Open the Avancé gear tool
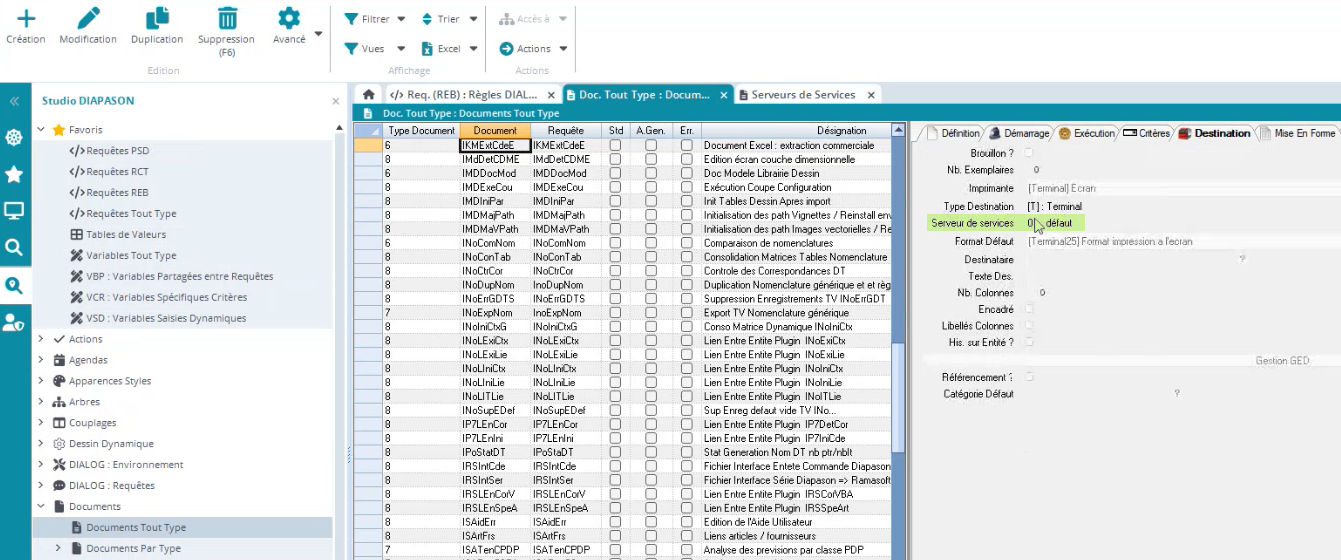This screenshot has width=1341, height=560. click(x=289, y=19)
